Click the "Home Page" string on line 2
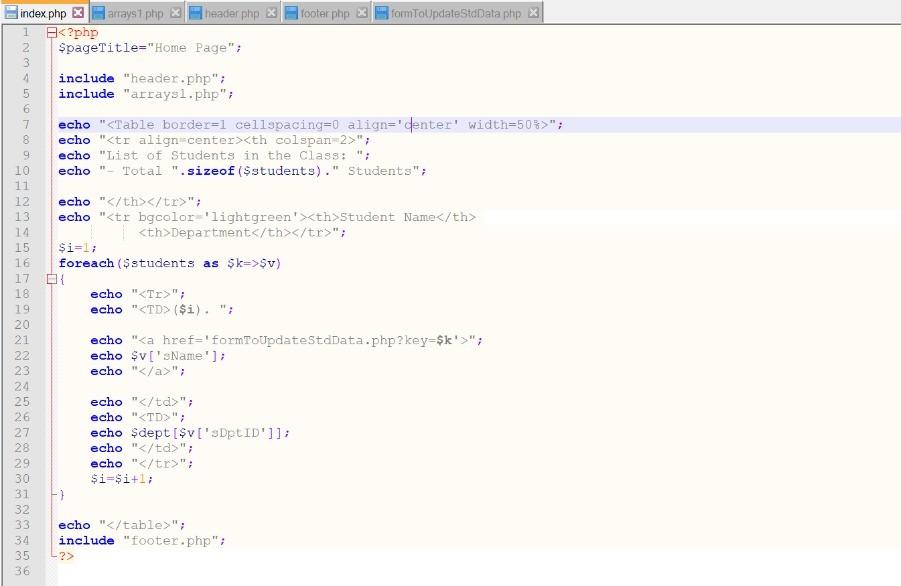This screenshot has height=586, width=901. (x=191, y=48)
